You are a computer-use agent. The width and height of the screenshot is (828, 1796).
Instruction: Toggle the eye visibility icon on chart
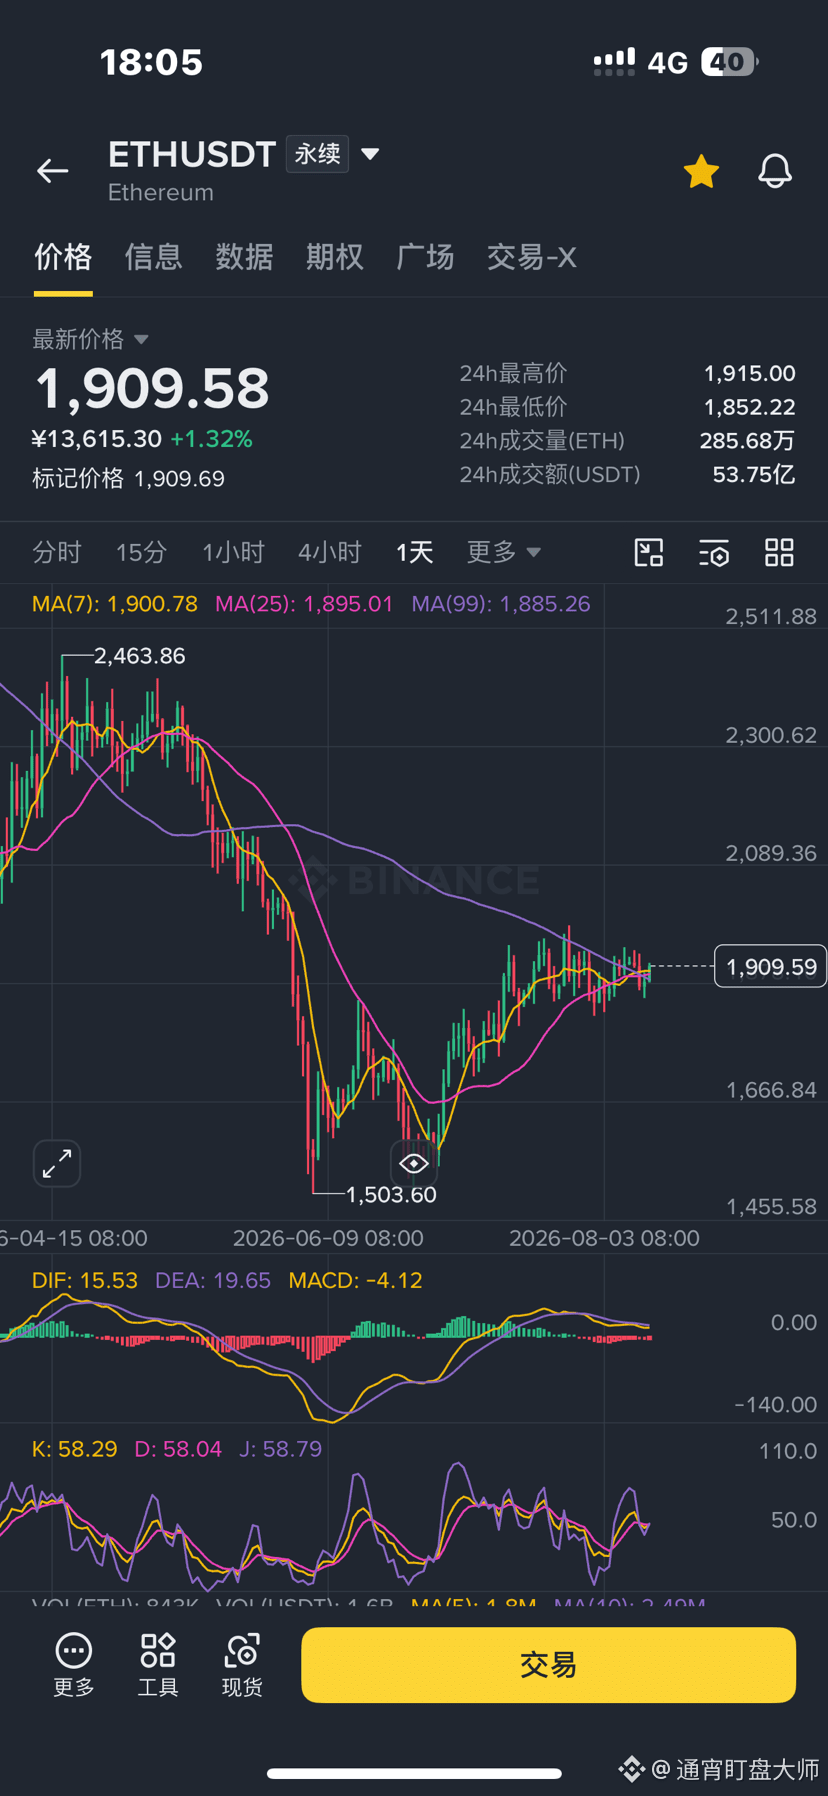[414, 1163]
